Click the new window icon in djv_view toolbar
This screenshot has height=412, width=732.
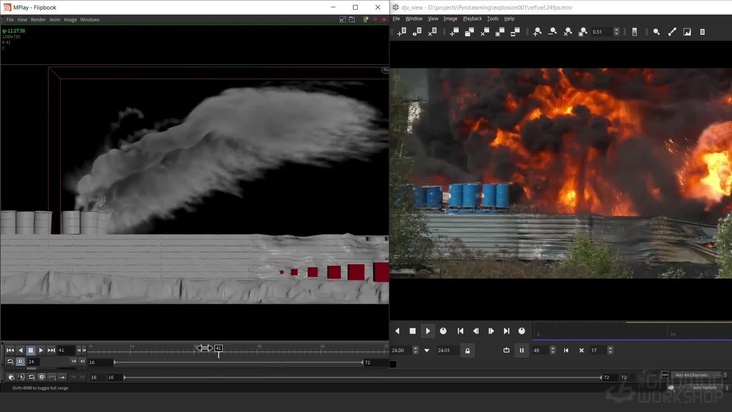(x=401, y=32)
